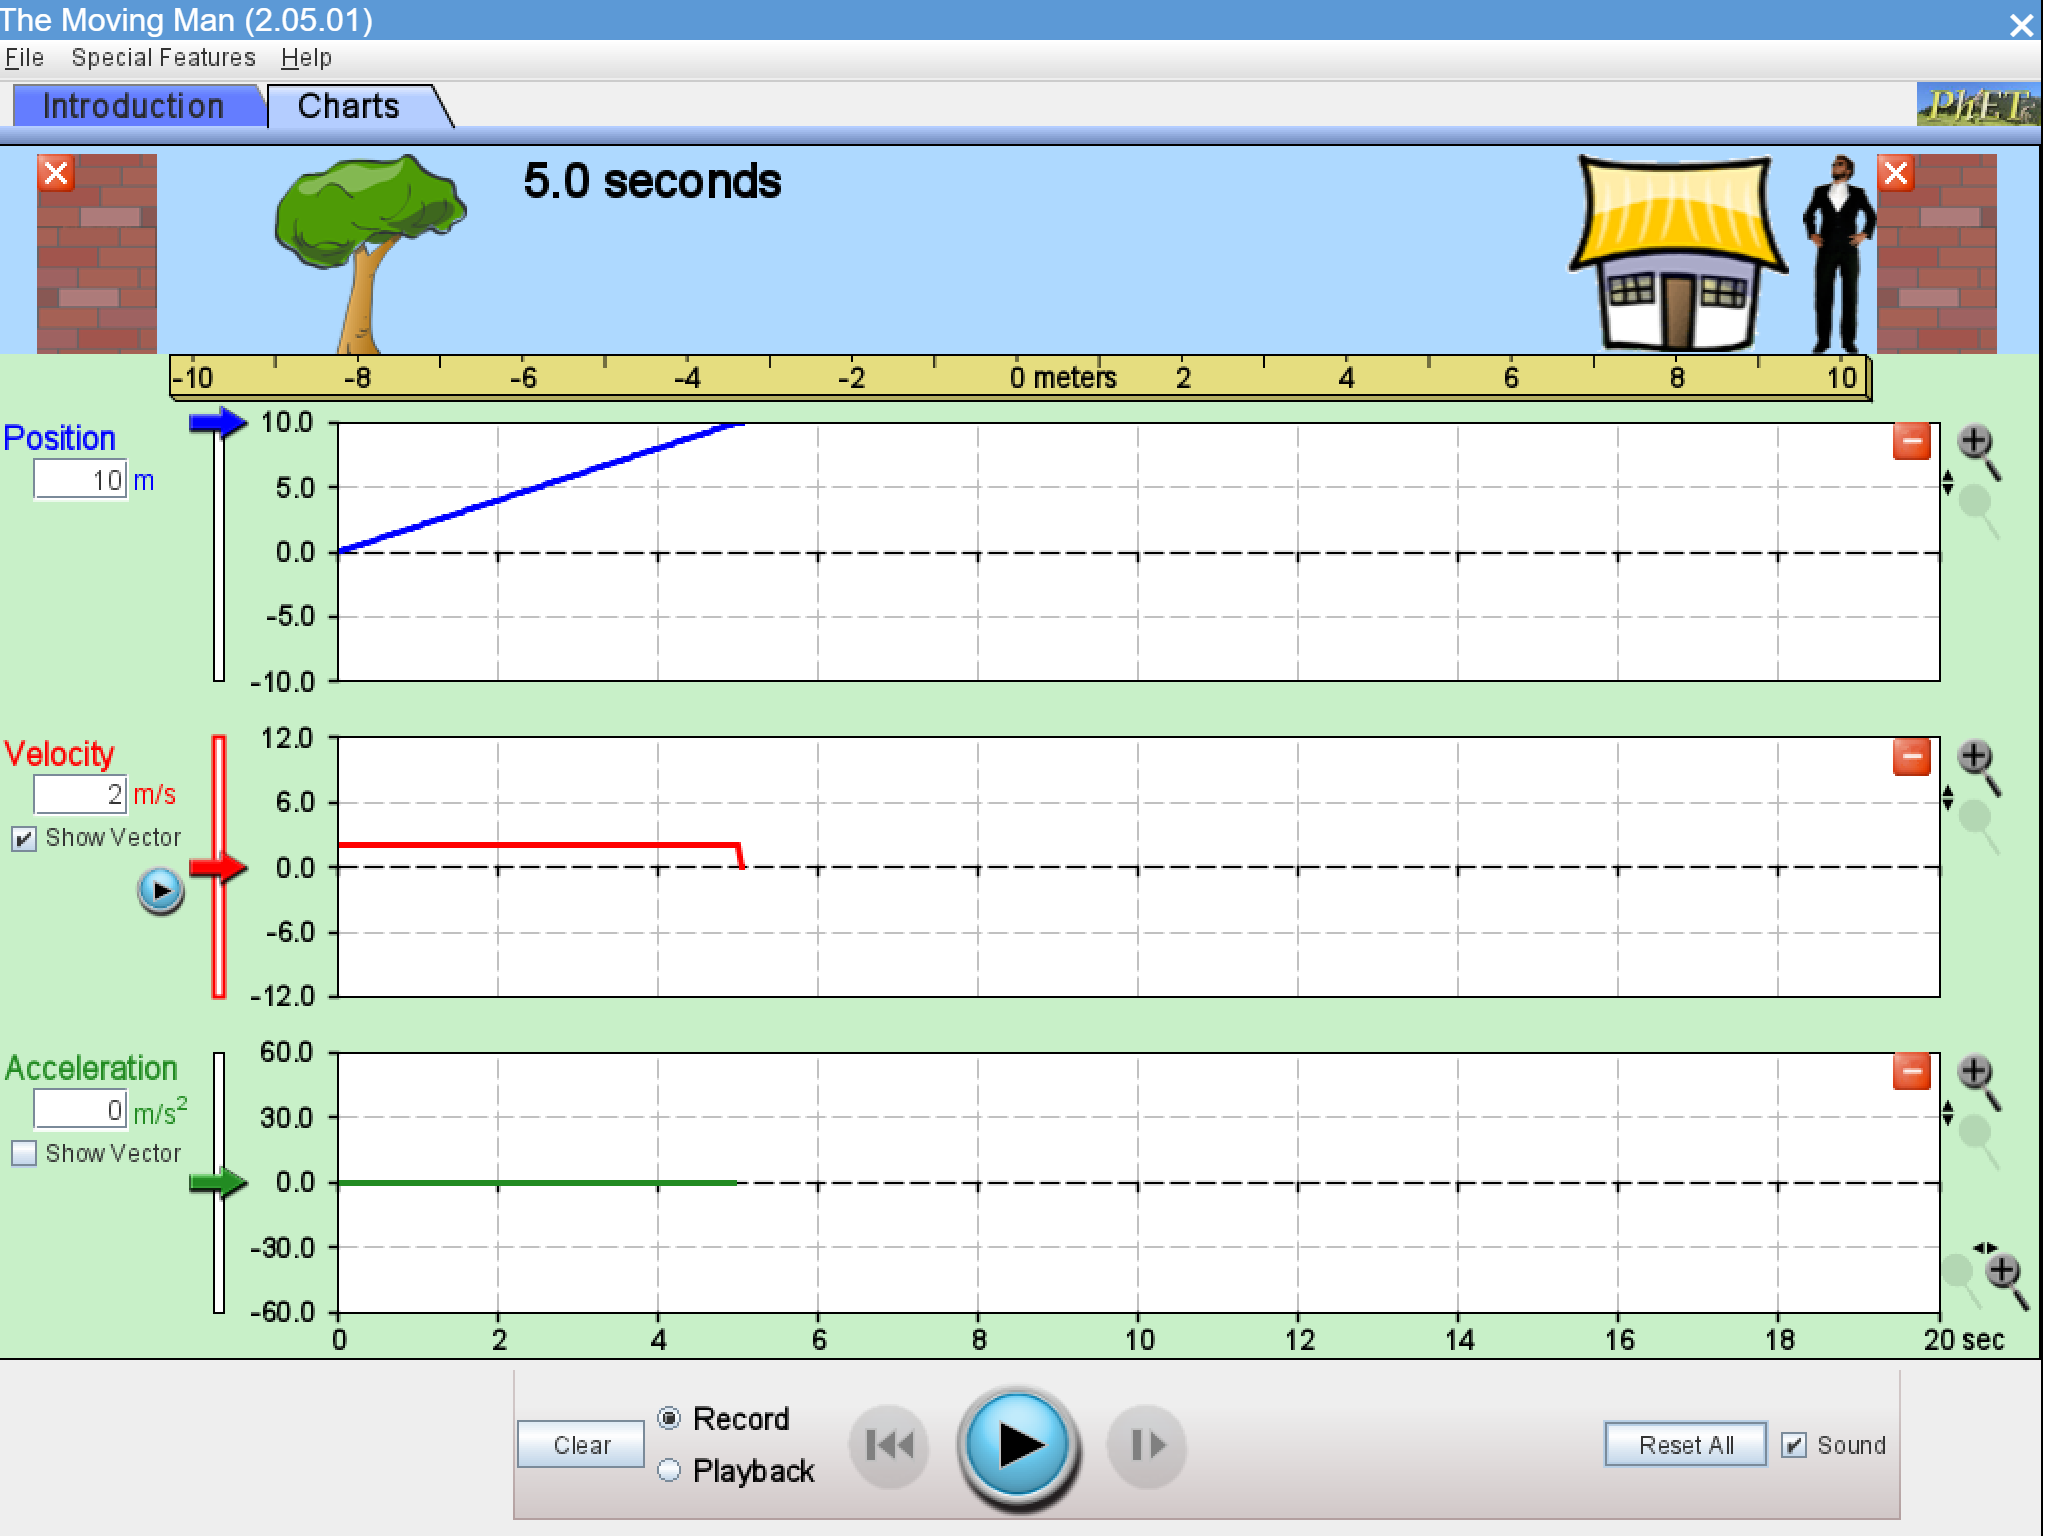Viewport: 2052px width, 1536px height.
Task: Enable acceleration Show Vector checkbox
Action: [x=25, y=1153]
